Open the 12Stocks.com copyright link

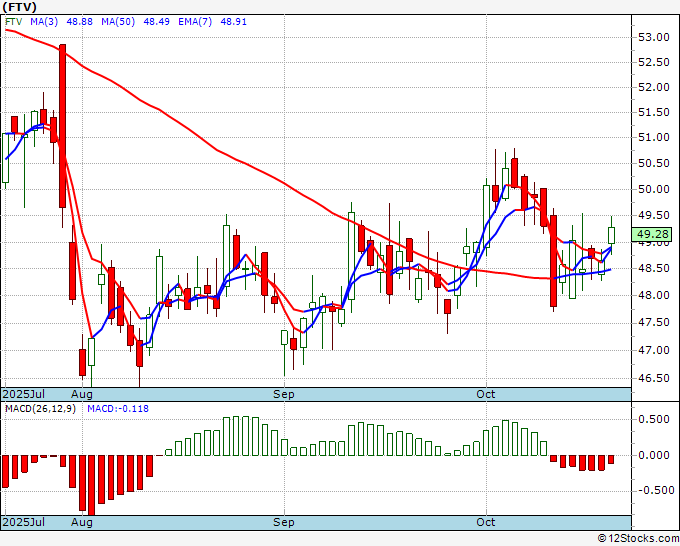[638, 539]
